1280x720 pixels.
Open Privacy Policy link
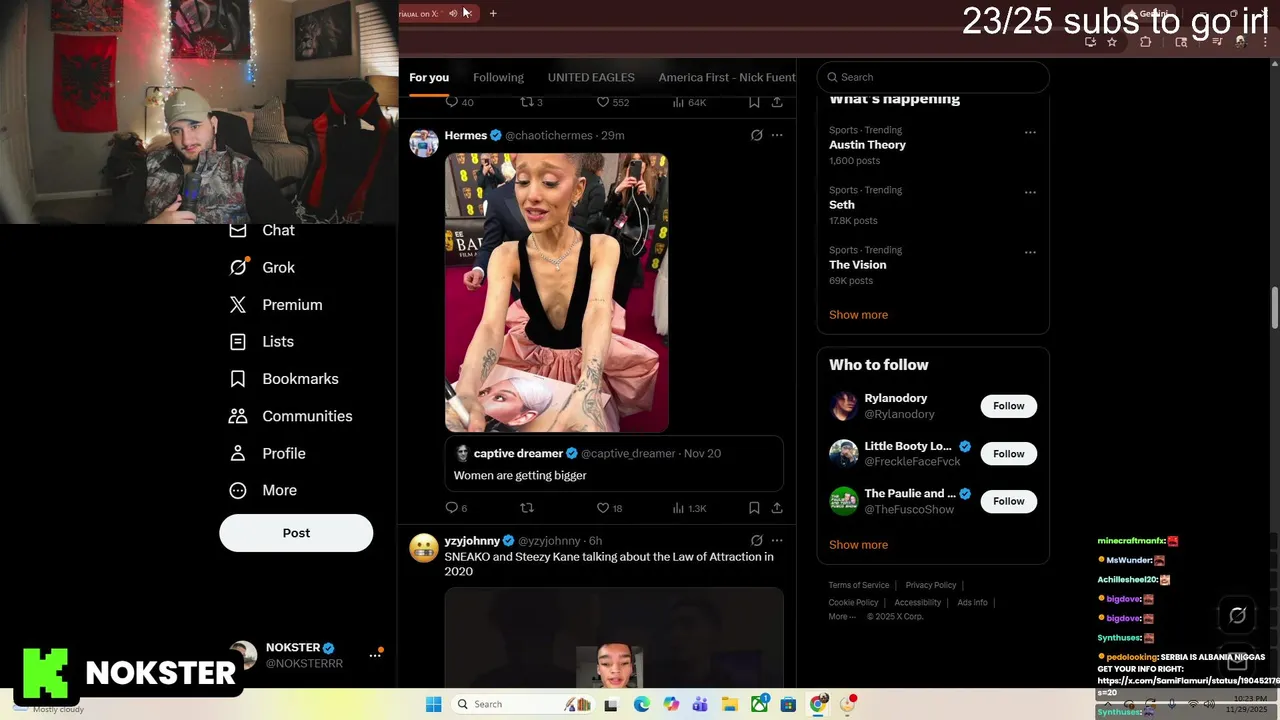point(931,585)
